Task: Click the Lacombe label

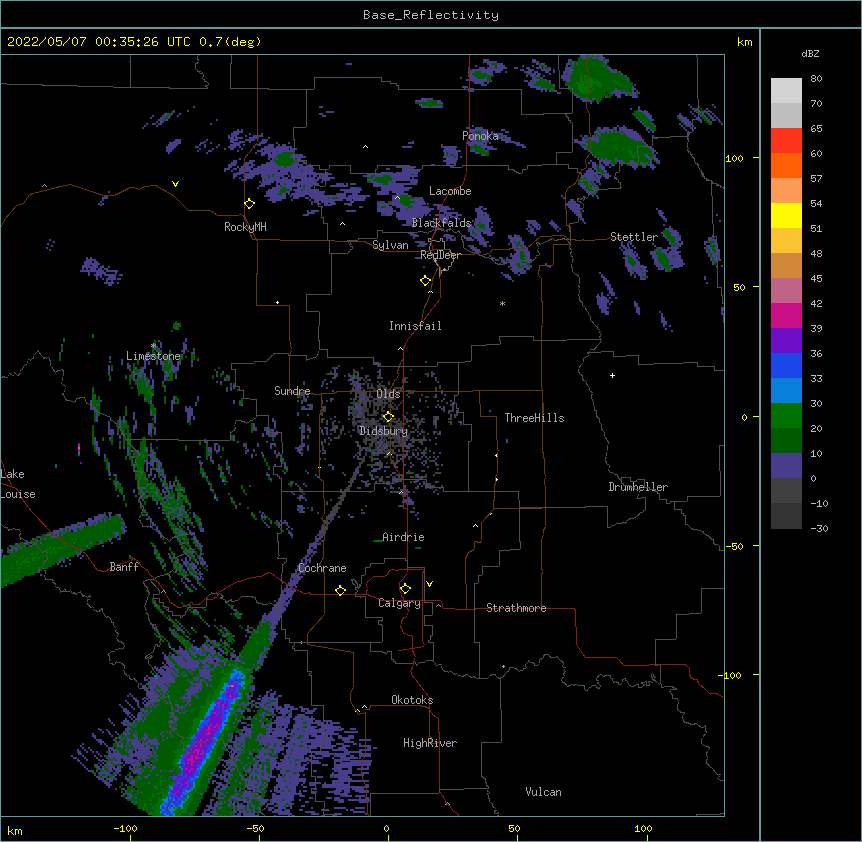Action: [x=450, y=191]
